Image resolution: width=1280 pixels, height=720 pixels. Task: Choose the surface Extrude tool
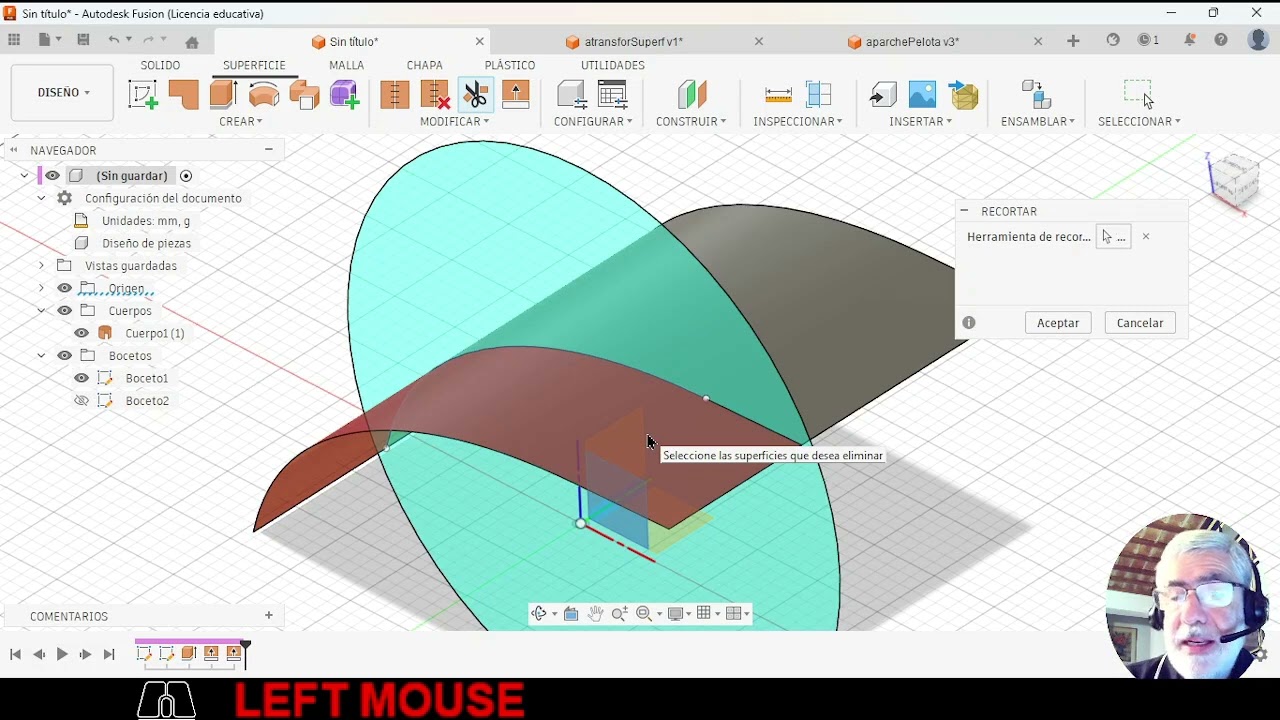tap(222, 95)
